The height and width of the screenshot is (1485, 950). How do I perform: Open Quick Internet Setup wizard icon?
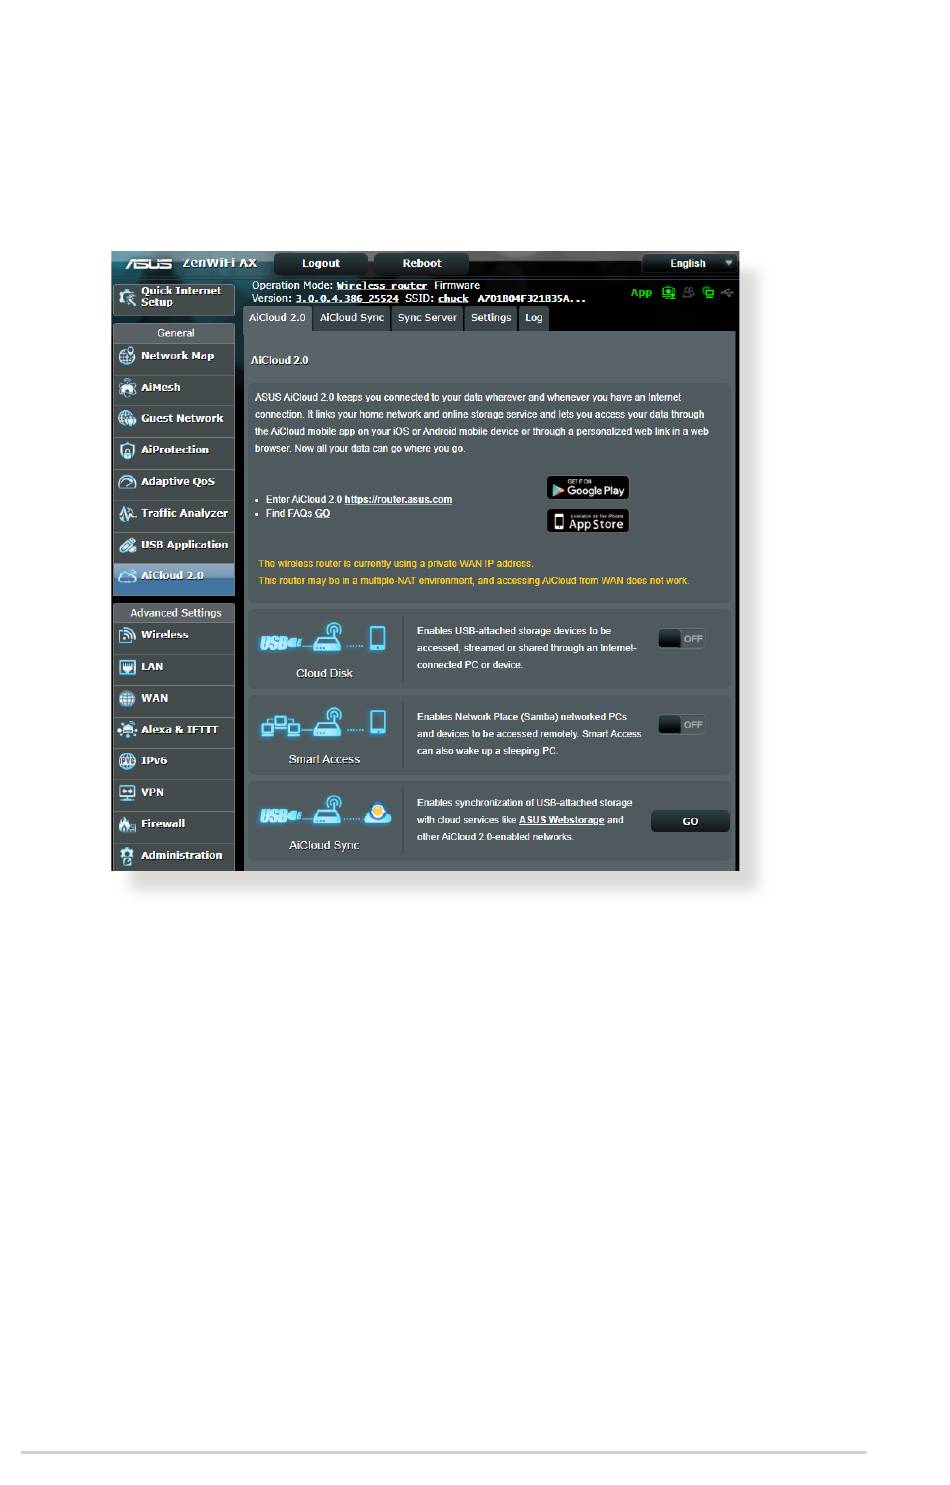(x=127, y=297)
